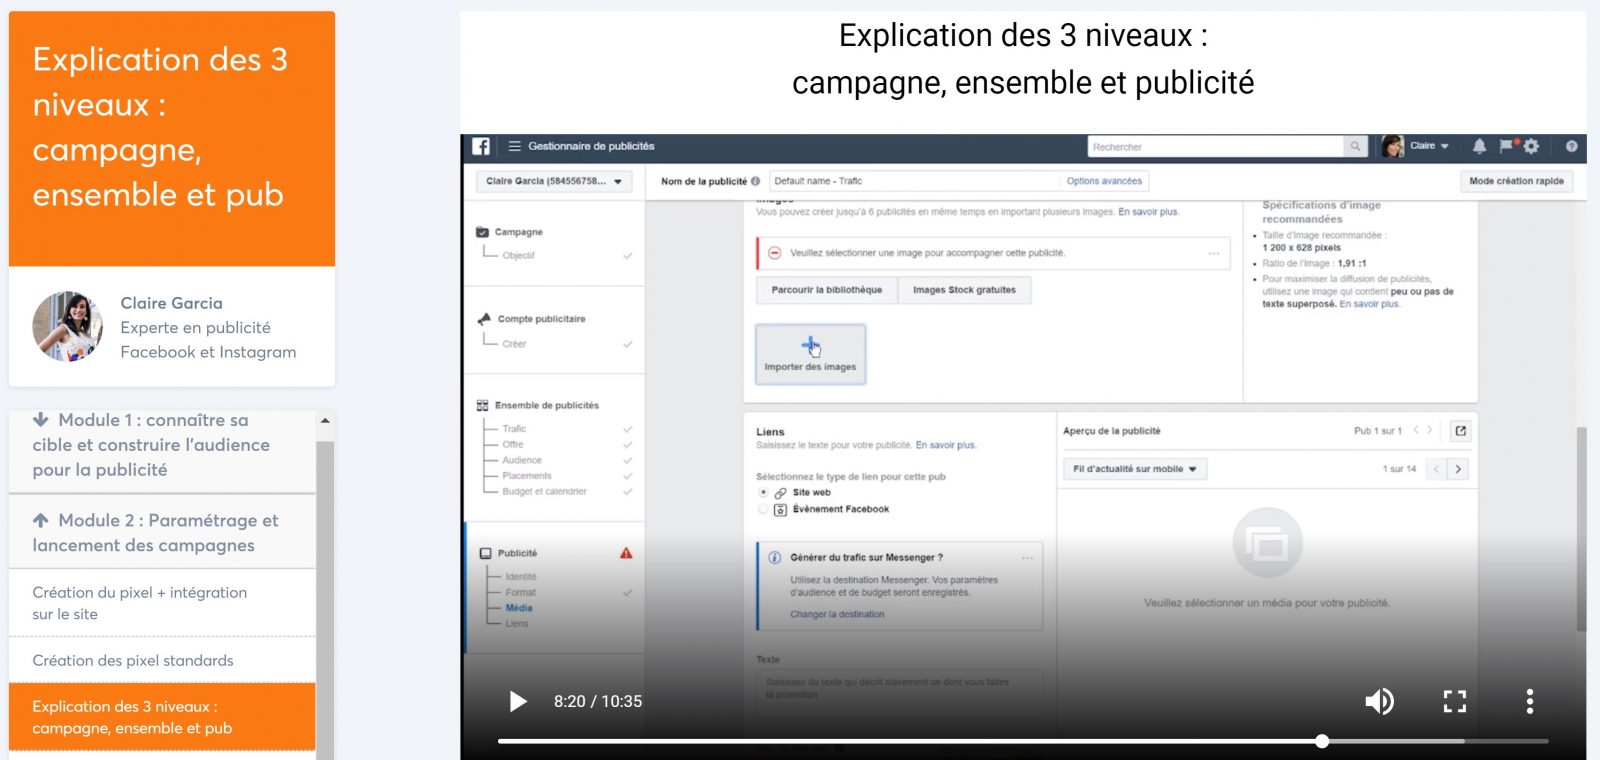
Task: Open settings gear icon in Facebook header
Action: click(x=1532, y=146)
